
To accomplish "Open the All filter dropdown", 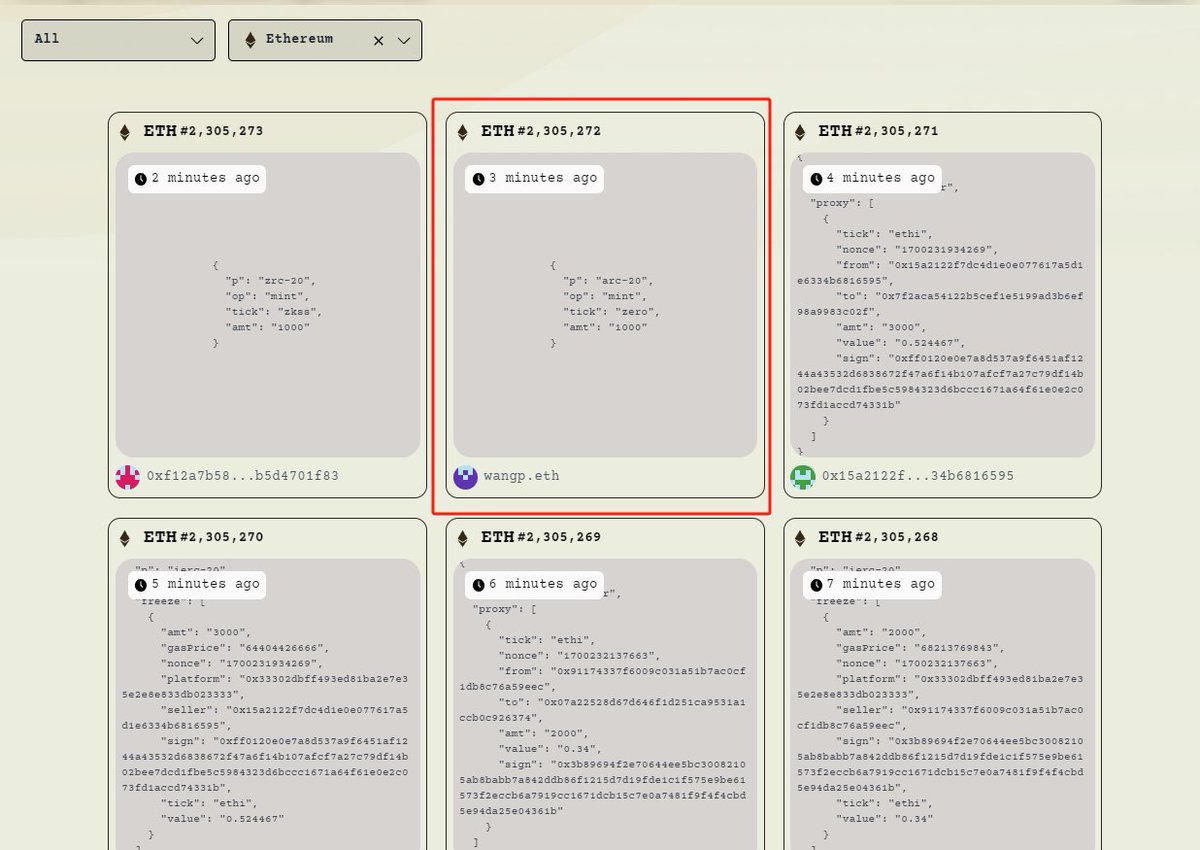I will tap(118, 40).
